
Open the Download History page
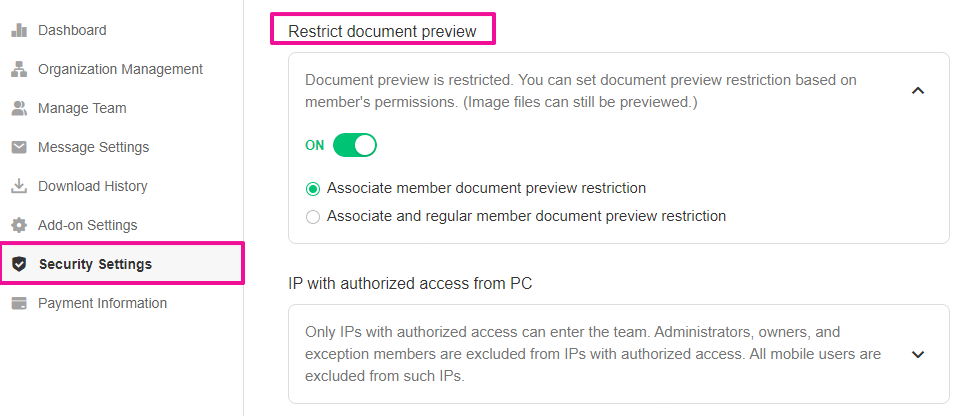(92, 186)
